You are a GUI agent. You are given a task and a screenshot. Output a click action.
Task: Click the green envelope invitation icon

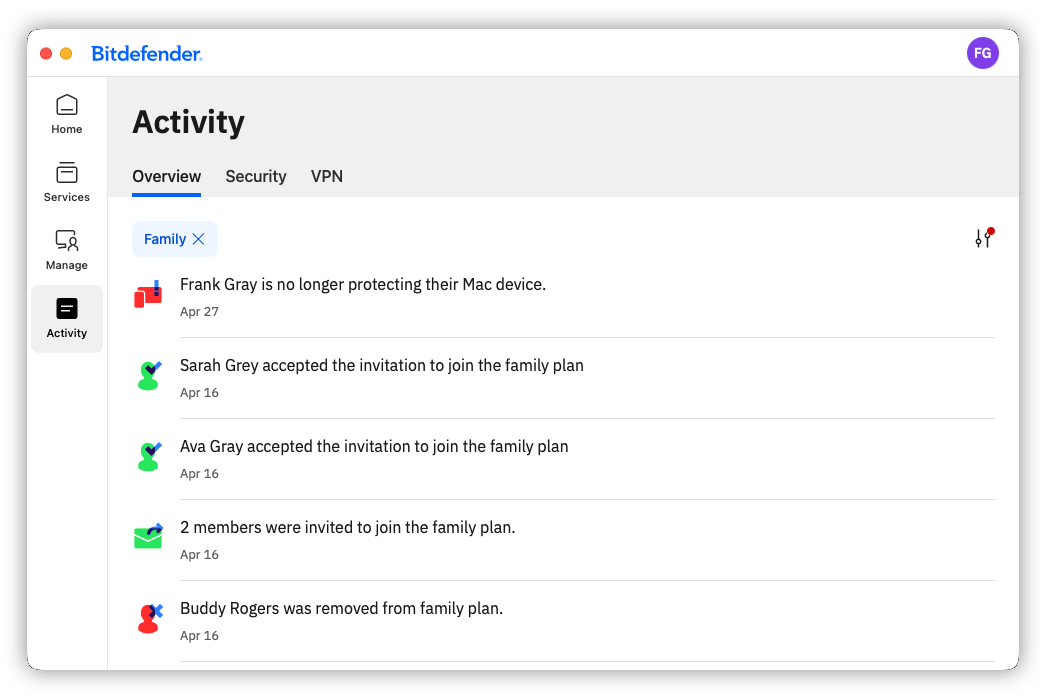pos(148,536)
